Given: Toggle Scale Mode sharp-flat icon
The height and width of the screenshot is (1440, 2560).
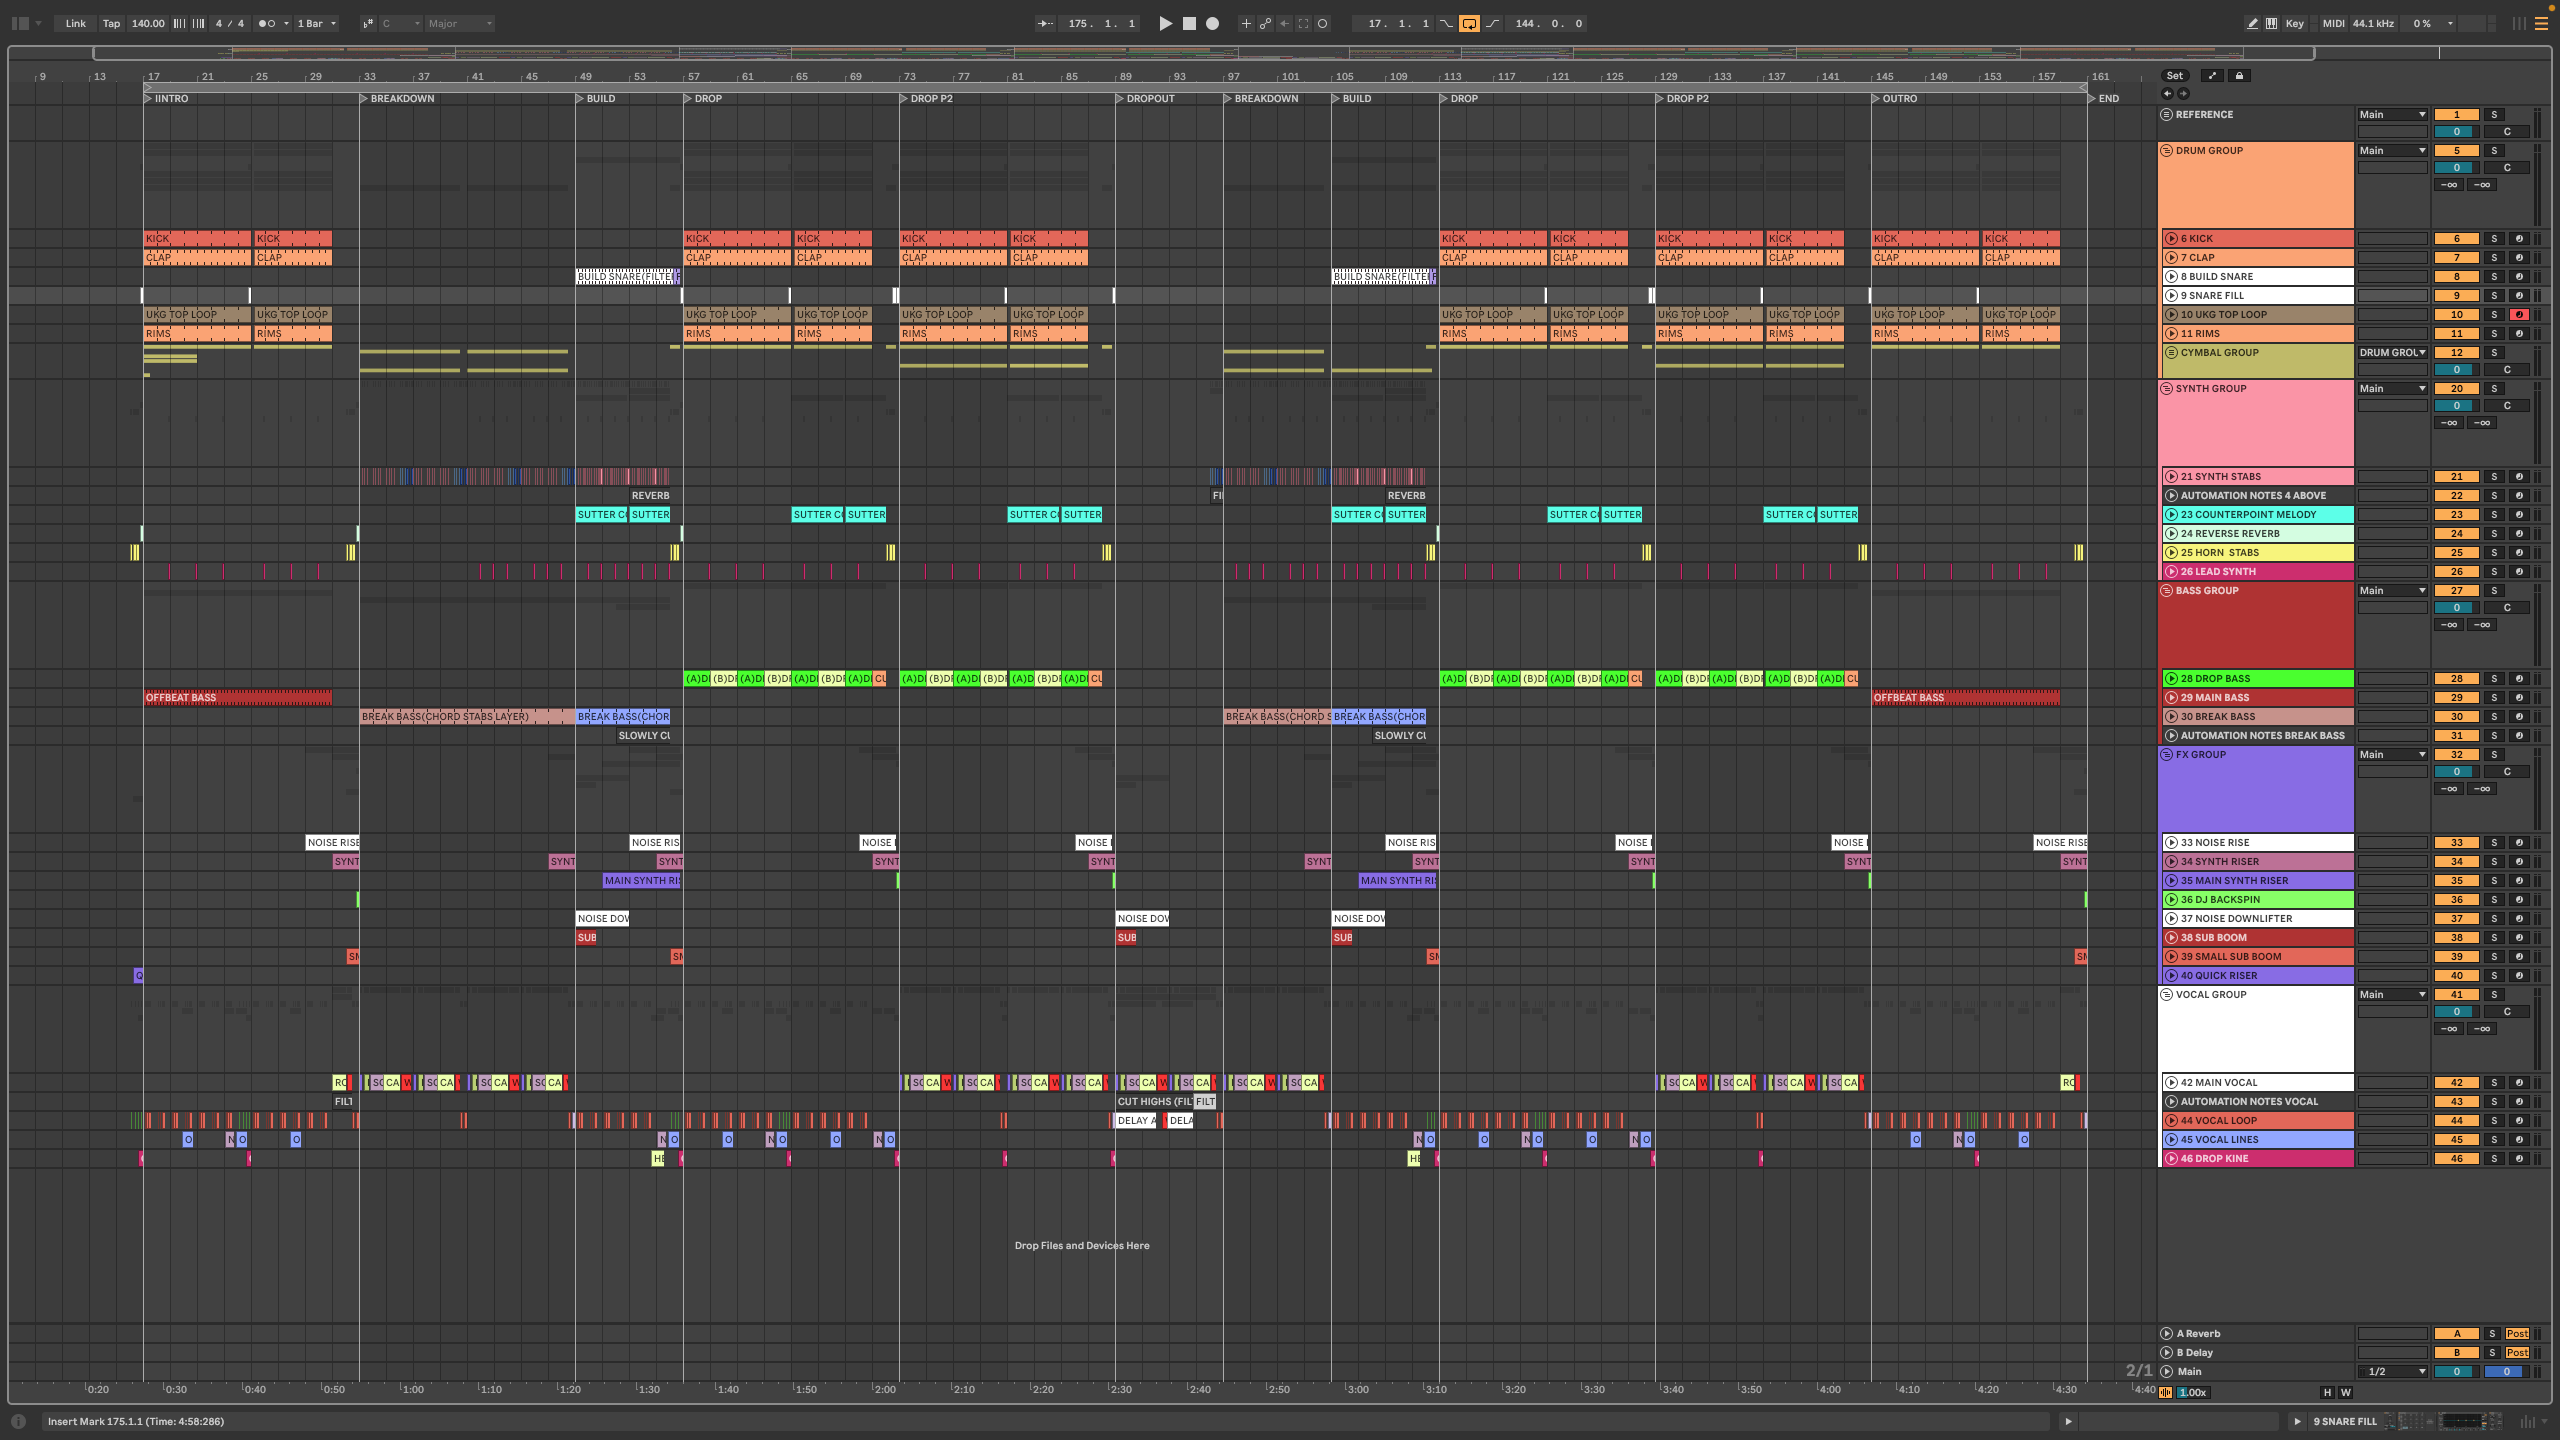Looking at the screenshot, I should point(367,23).
